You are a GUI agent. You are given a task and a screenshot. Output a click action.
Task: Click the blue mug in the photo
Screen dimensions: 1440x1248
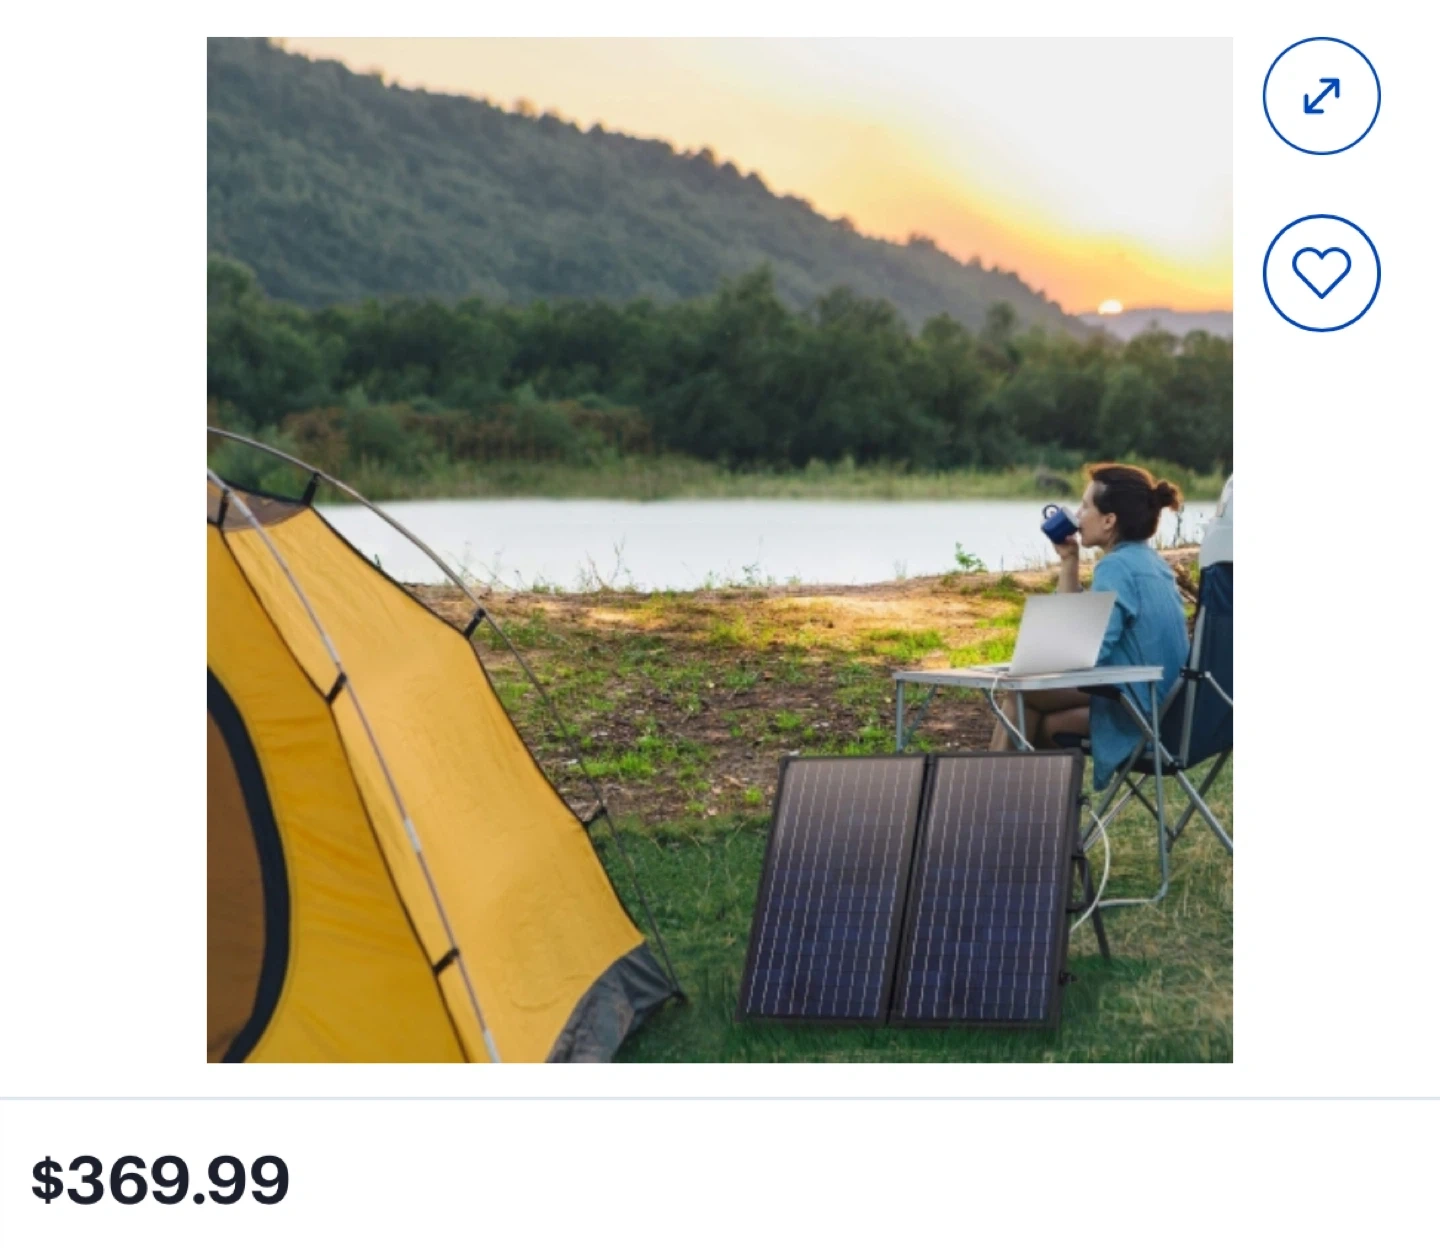[1058, 523]
